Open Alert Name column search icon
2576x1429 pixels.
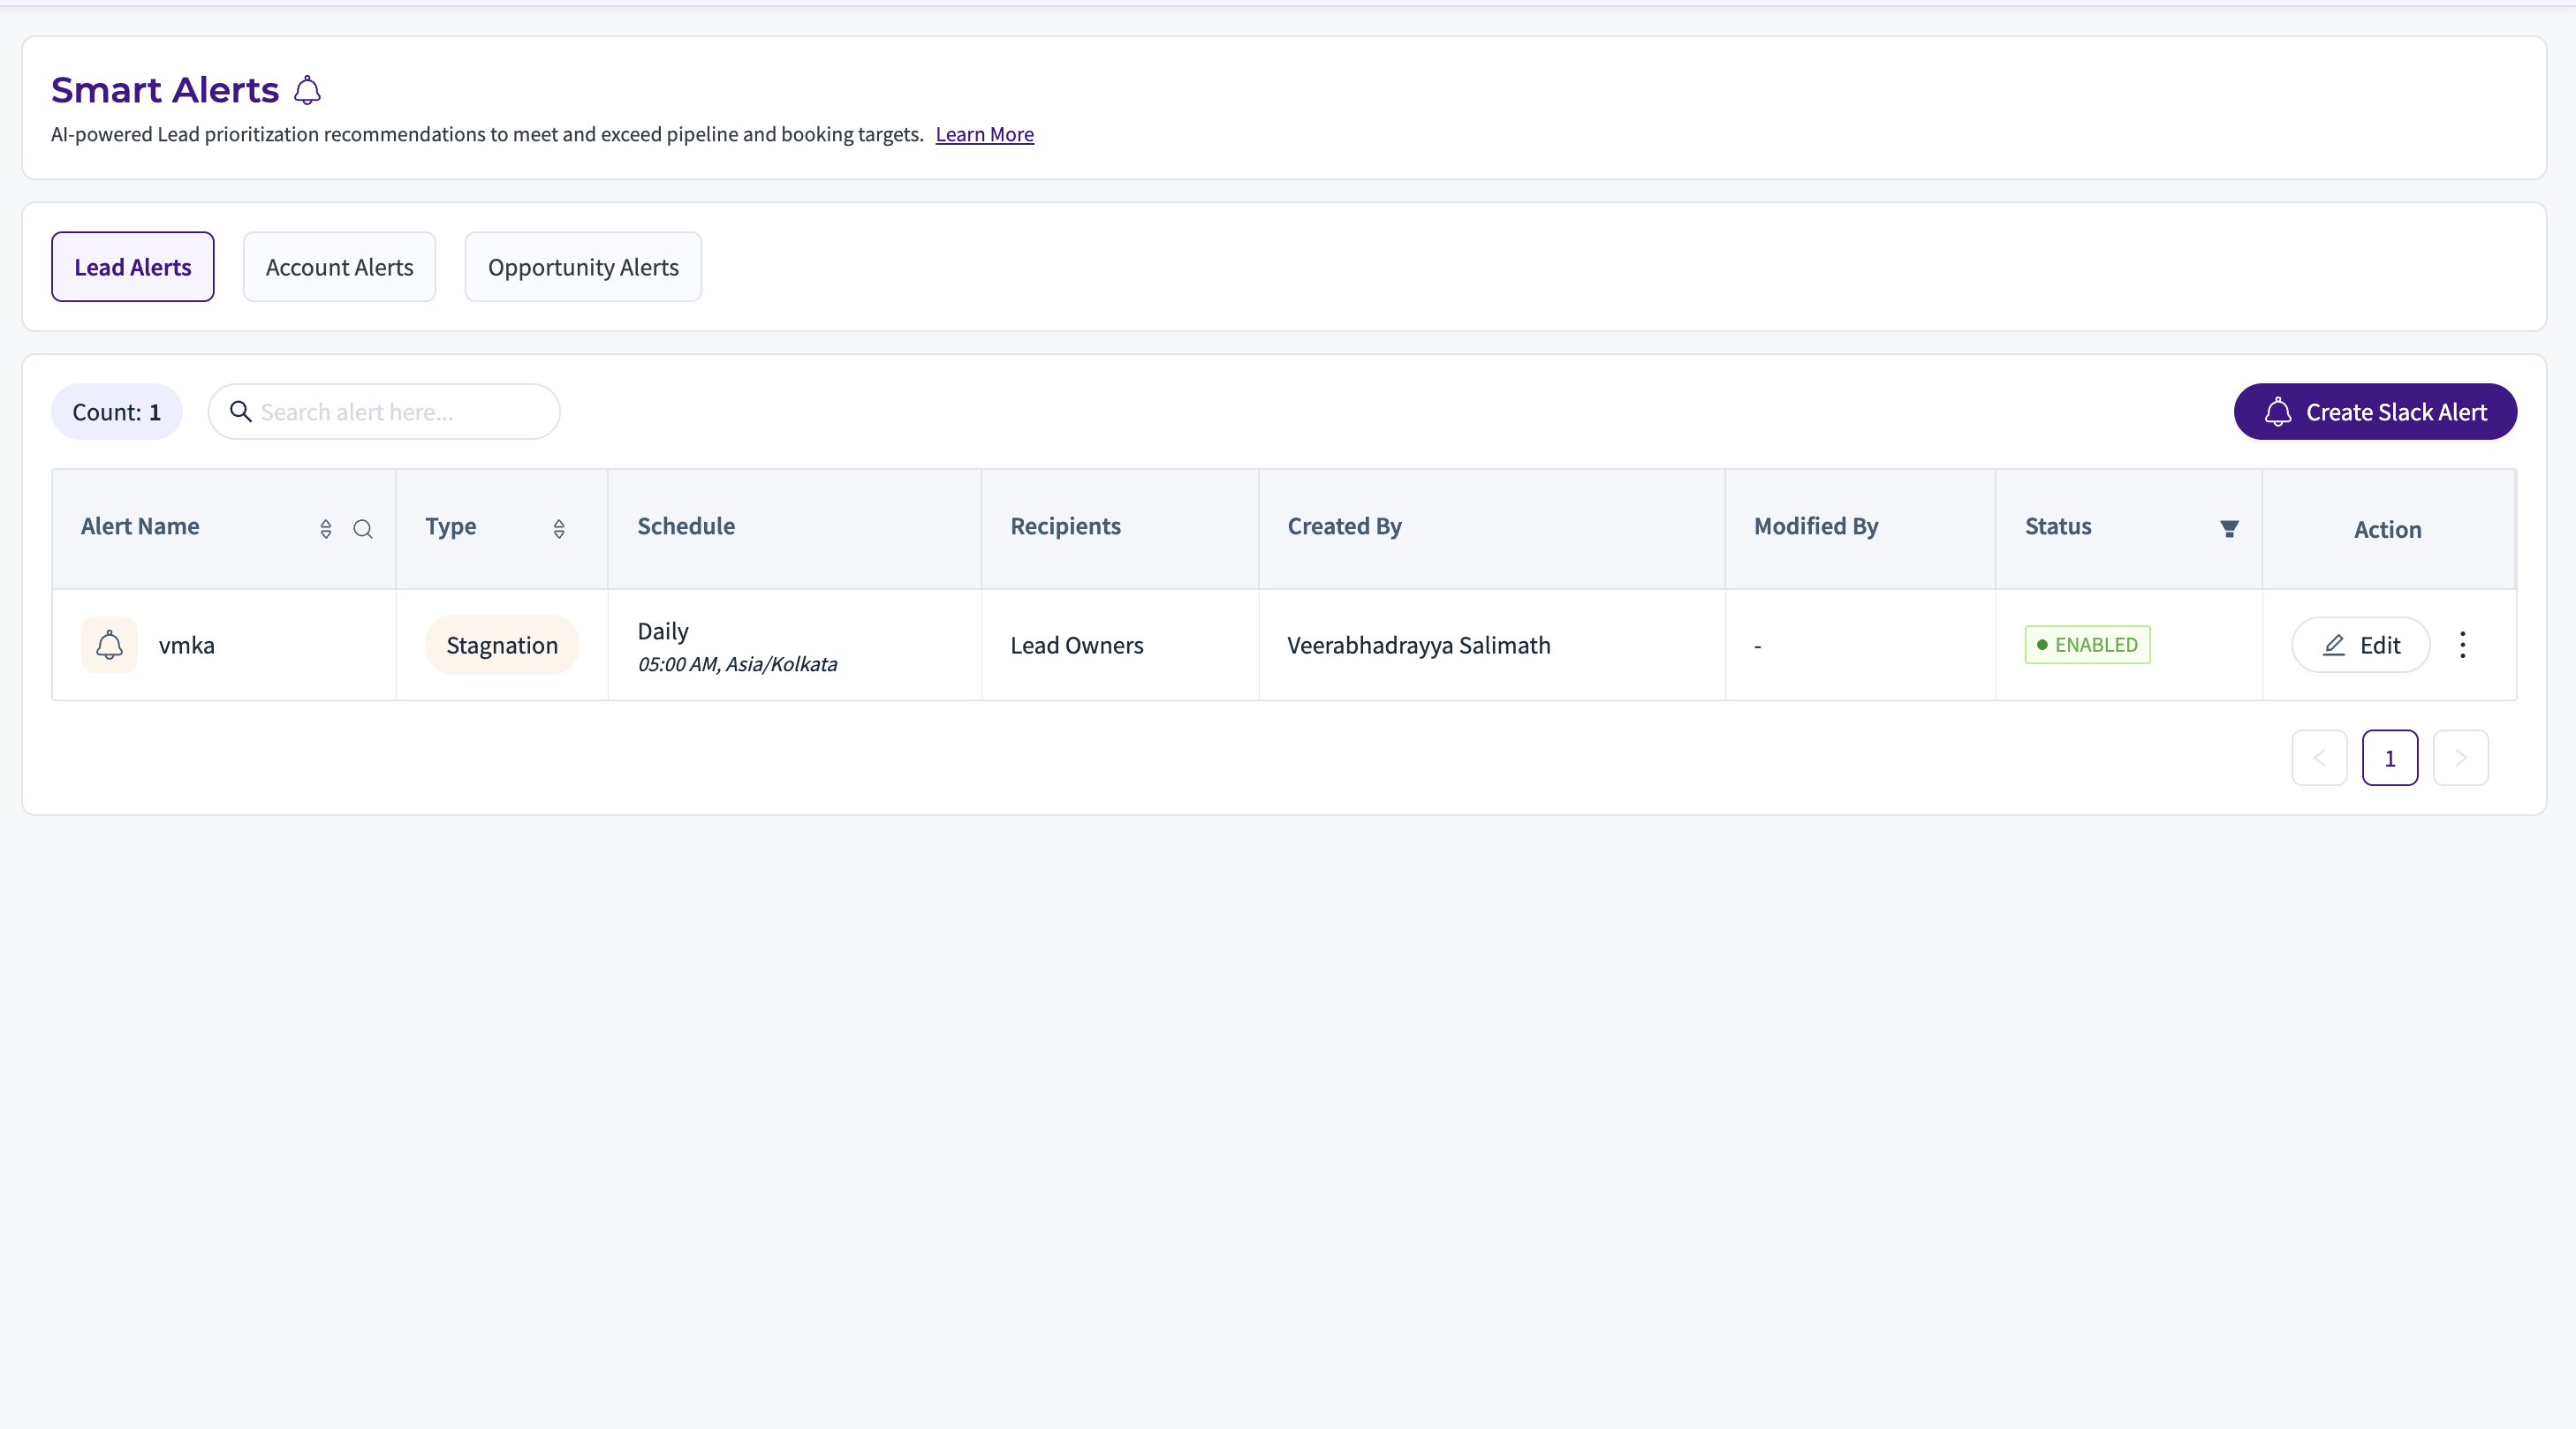[363, 529]
